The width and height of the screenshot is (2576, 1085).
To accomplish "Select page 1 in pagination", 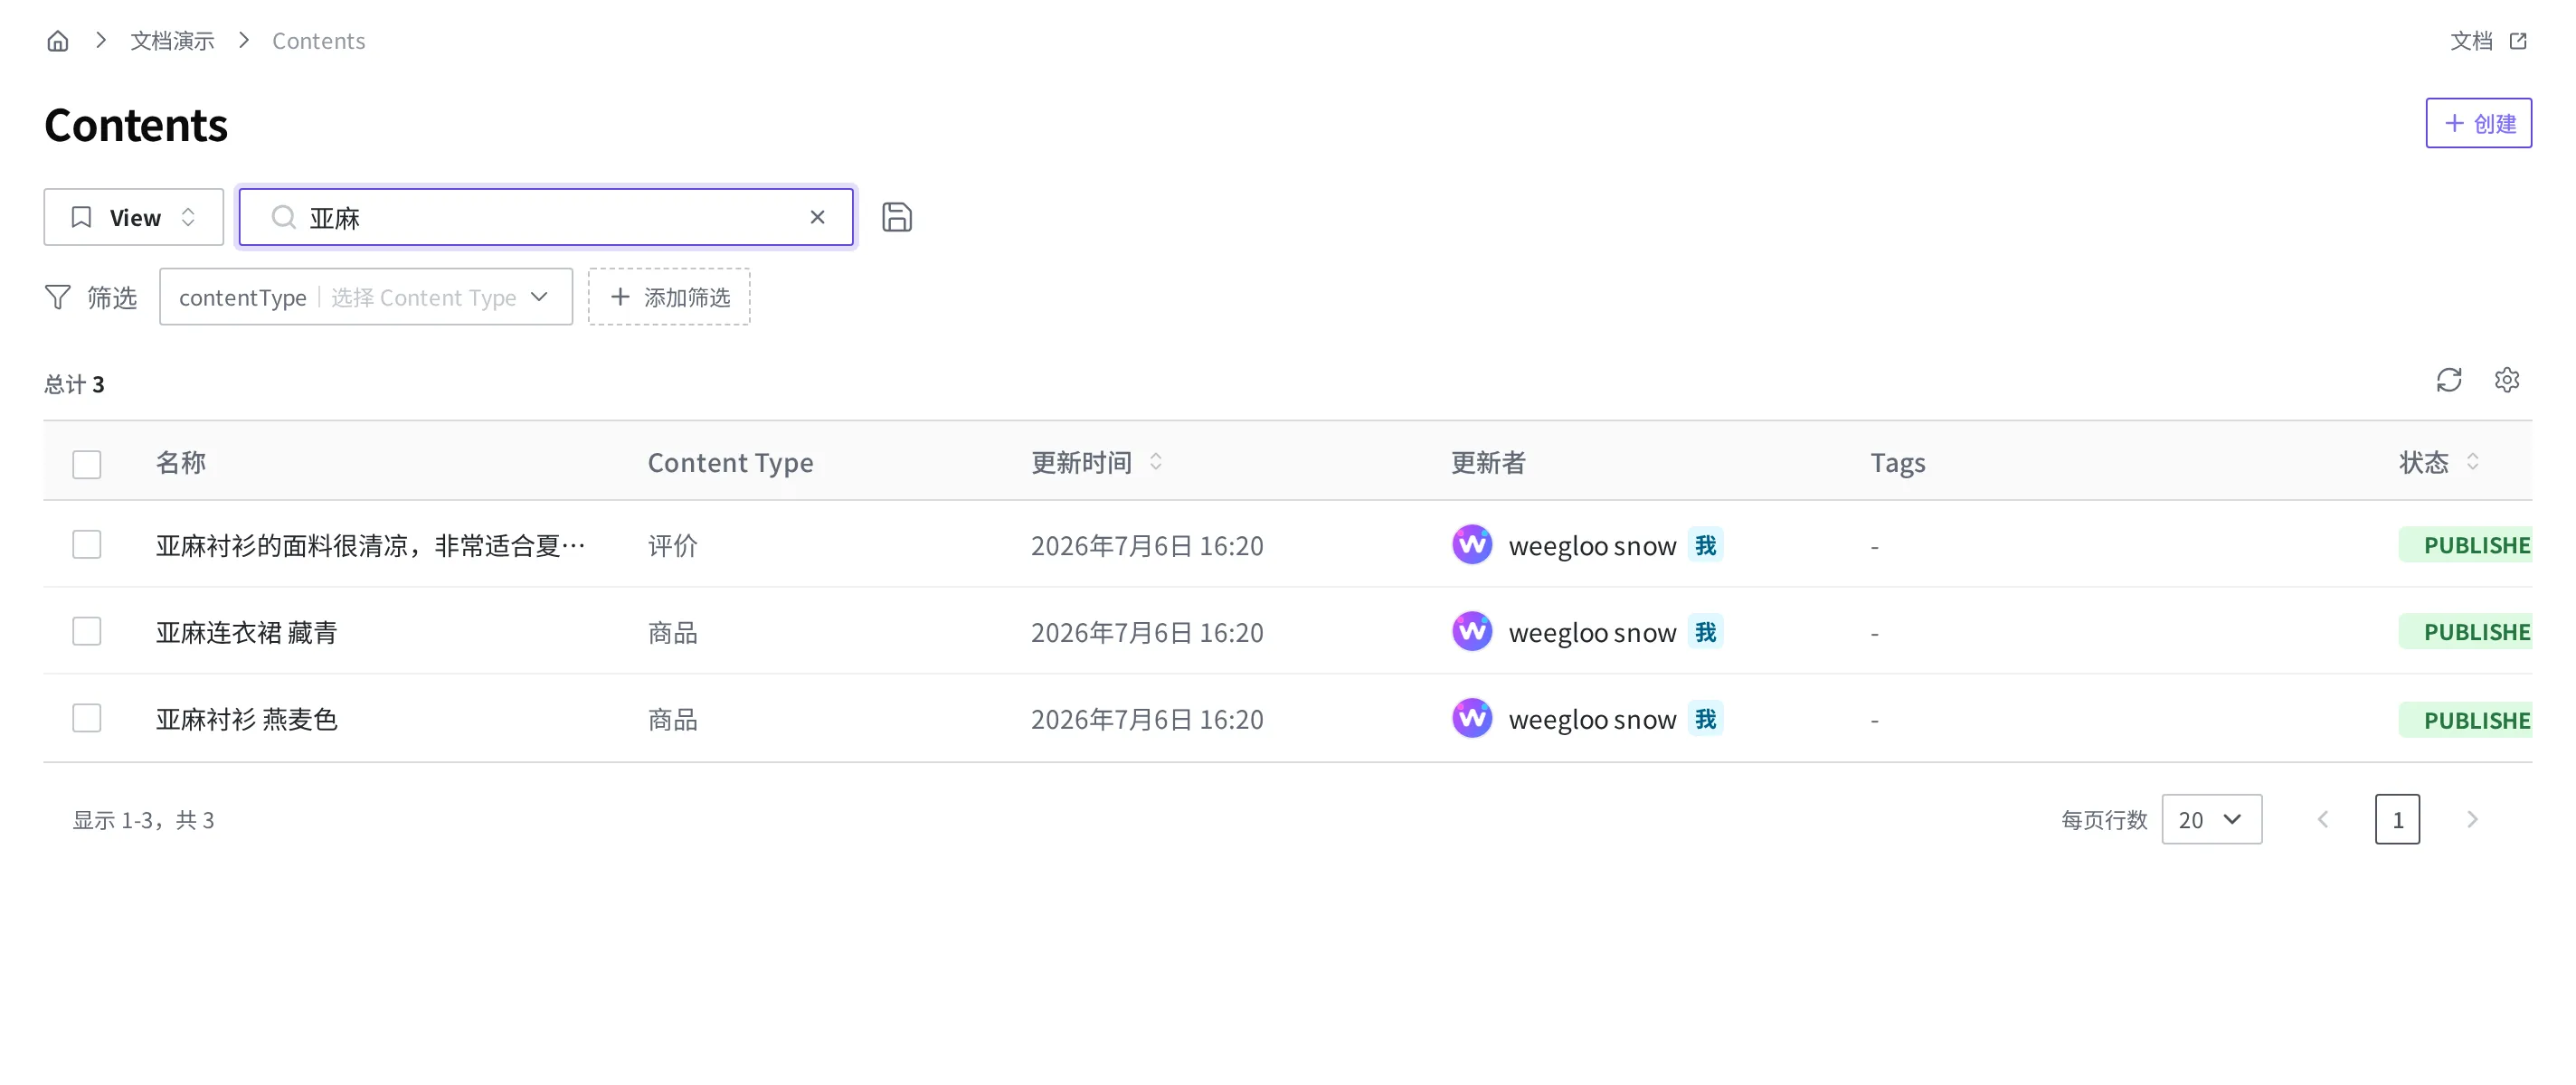I will click(x=2397, y=819).
